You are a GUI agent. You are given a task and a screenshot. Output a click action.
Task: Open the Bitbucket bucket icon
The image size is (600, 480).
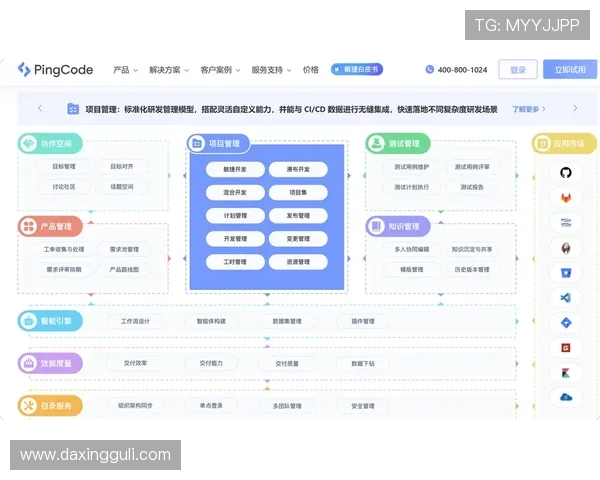pyautogui.click(x=566, y=273)
